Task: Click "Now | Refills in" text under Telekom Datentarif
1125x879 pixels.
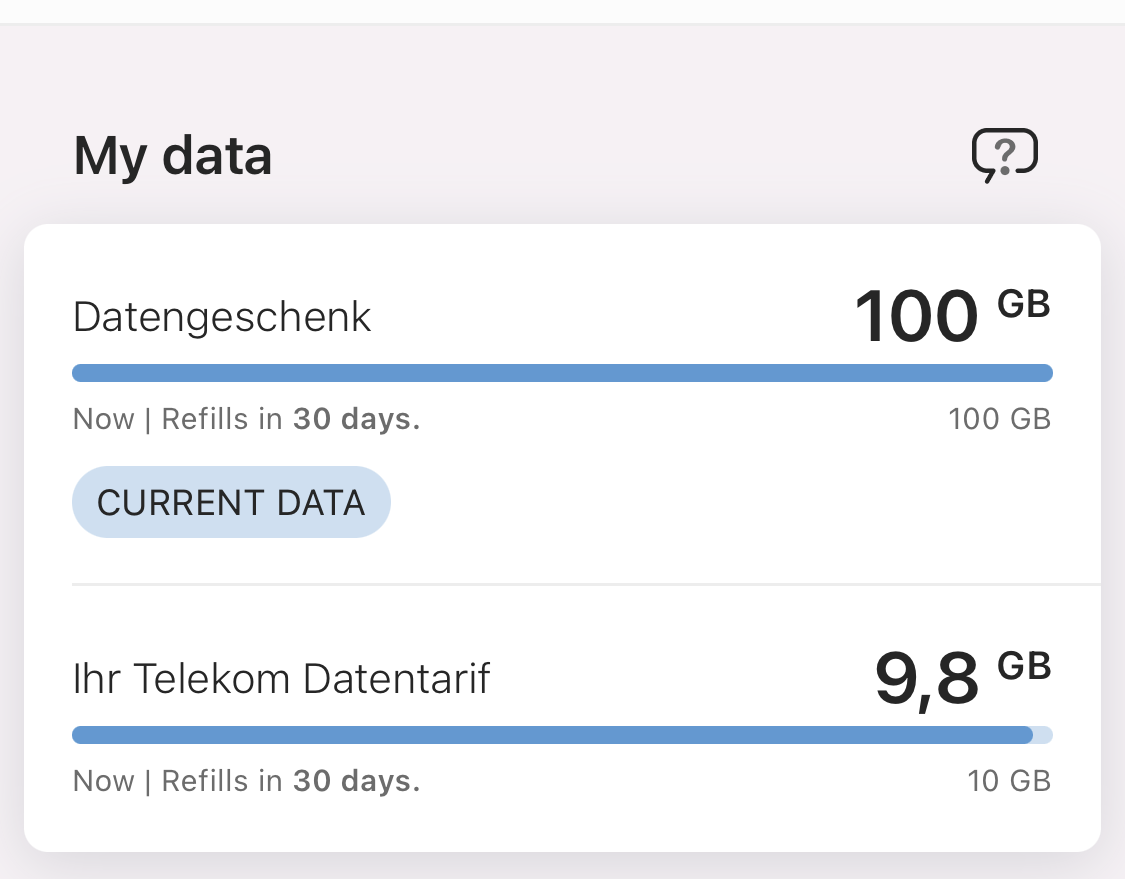Action: coord(178,780)
